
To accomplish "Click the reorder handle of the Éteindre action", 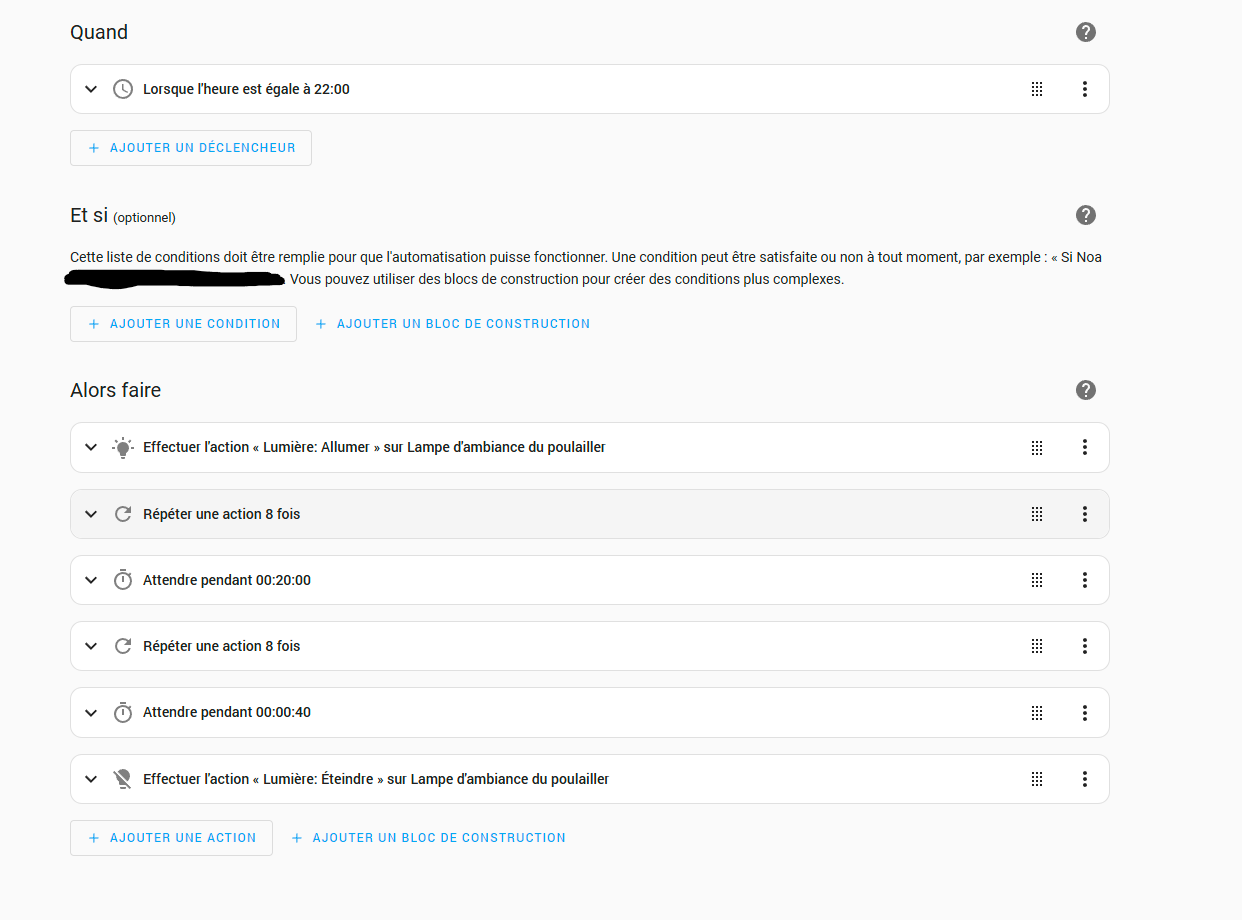I will click(1037, 779).
